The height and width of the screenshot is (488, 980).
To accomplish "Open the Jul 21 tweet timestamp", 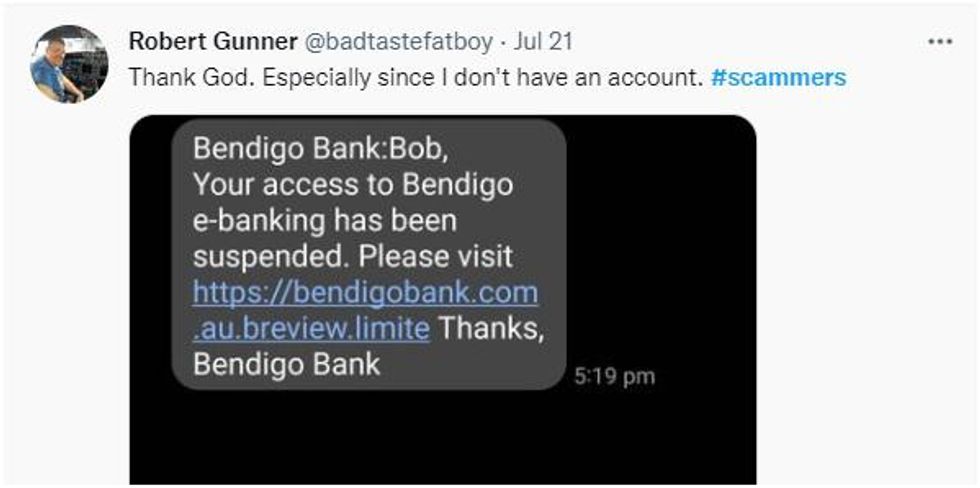I will [542, 42].
